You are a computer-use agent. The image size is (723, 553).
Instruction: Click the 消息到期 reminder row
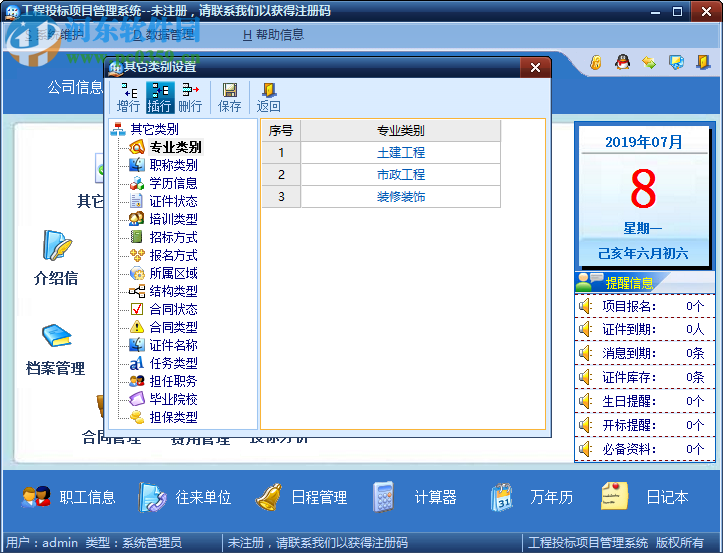click(x=645, y=353)
